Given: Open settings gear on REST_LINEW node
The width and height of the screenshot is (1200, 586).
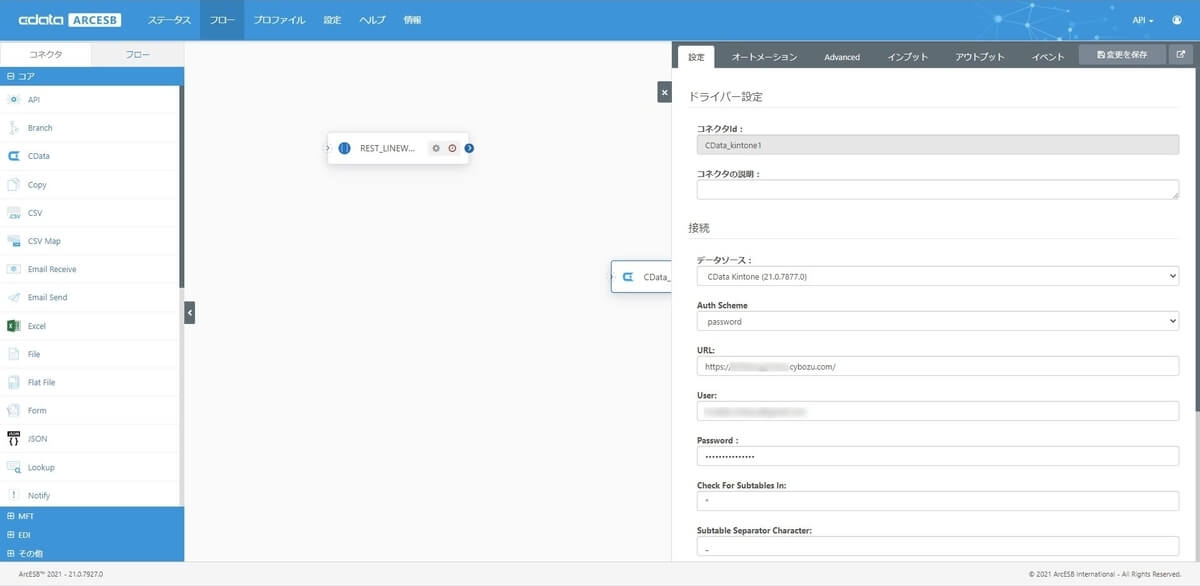Looking at the screenshot, I should pyautogui.click(x=435, y=148).
